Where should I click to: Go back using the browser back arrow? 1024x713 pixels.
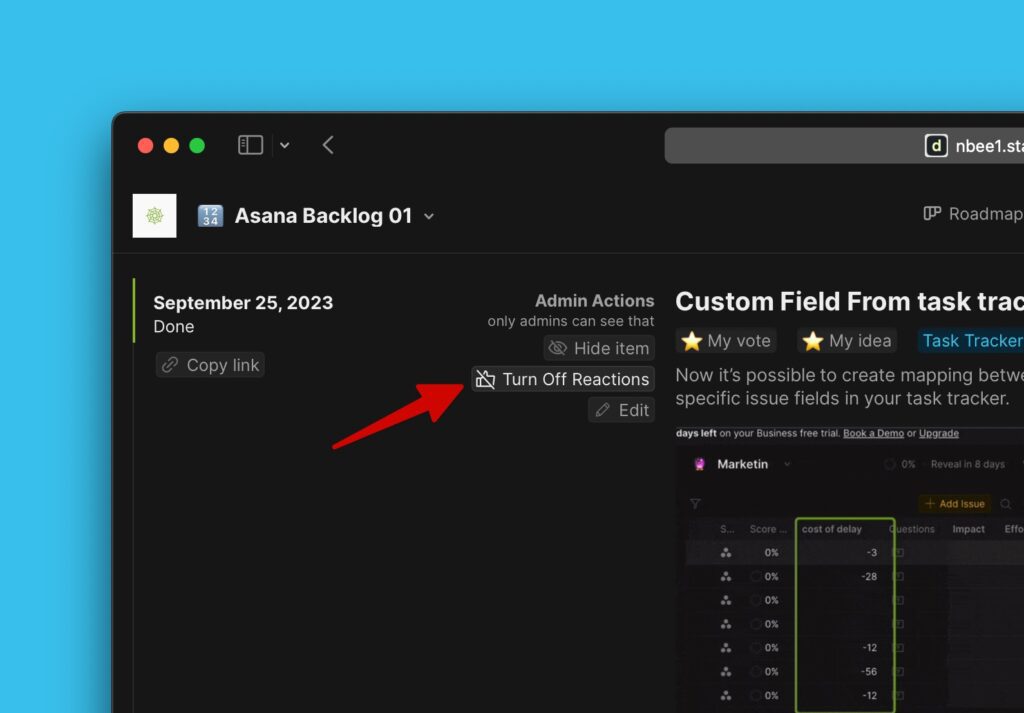pyautogui.click(x=328, y=145)
